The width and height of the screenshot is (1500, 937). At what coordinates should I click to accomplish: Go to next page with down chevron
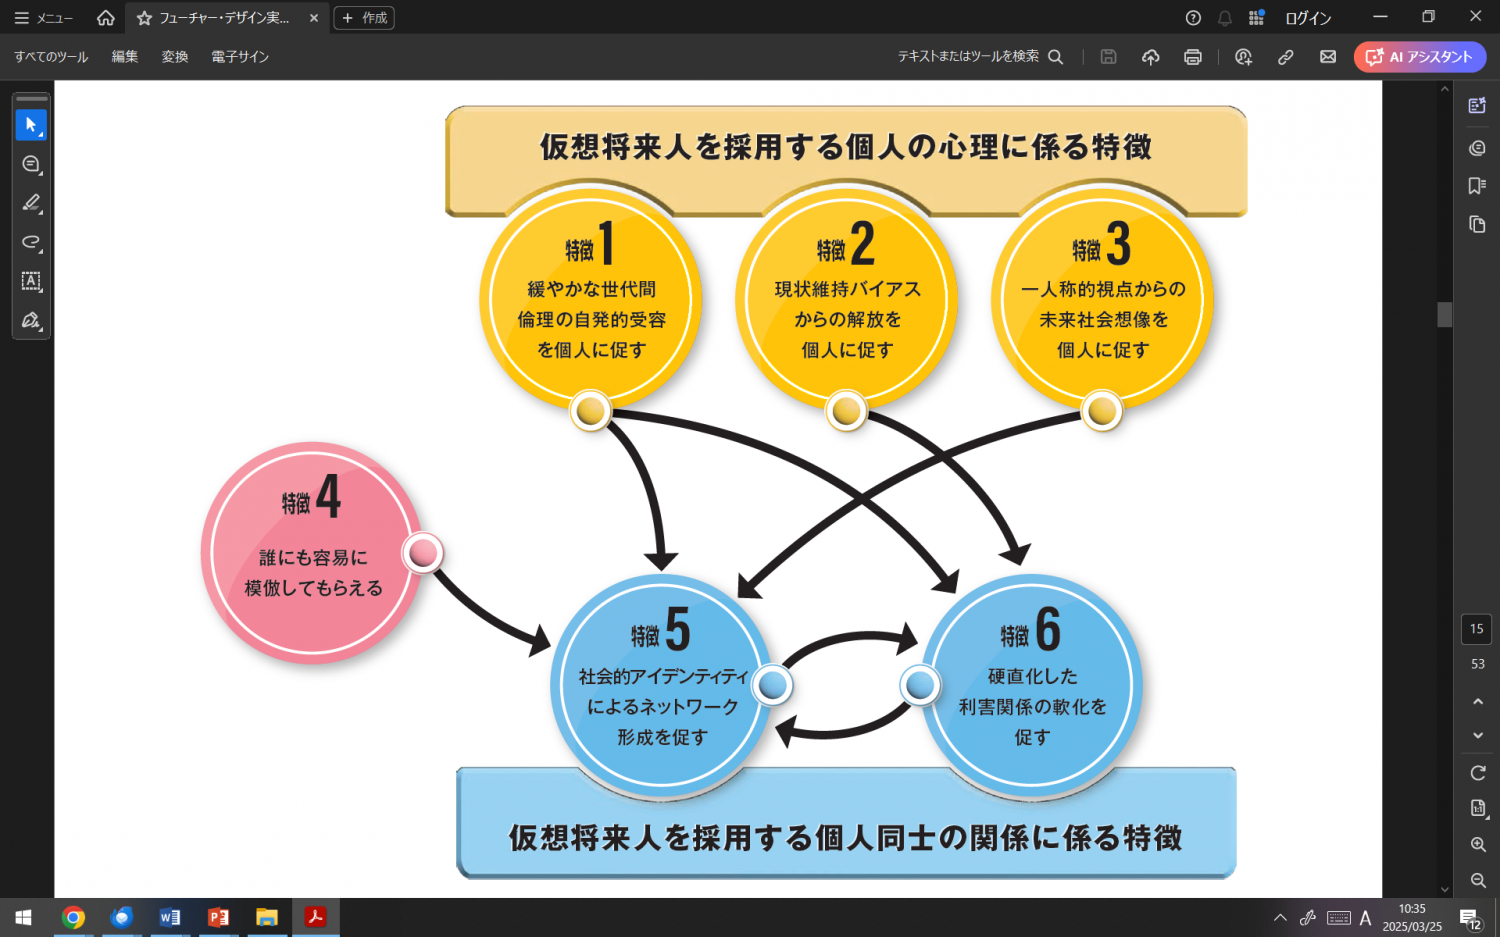[x=1477, y=735]
